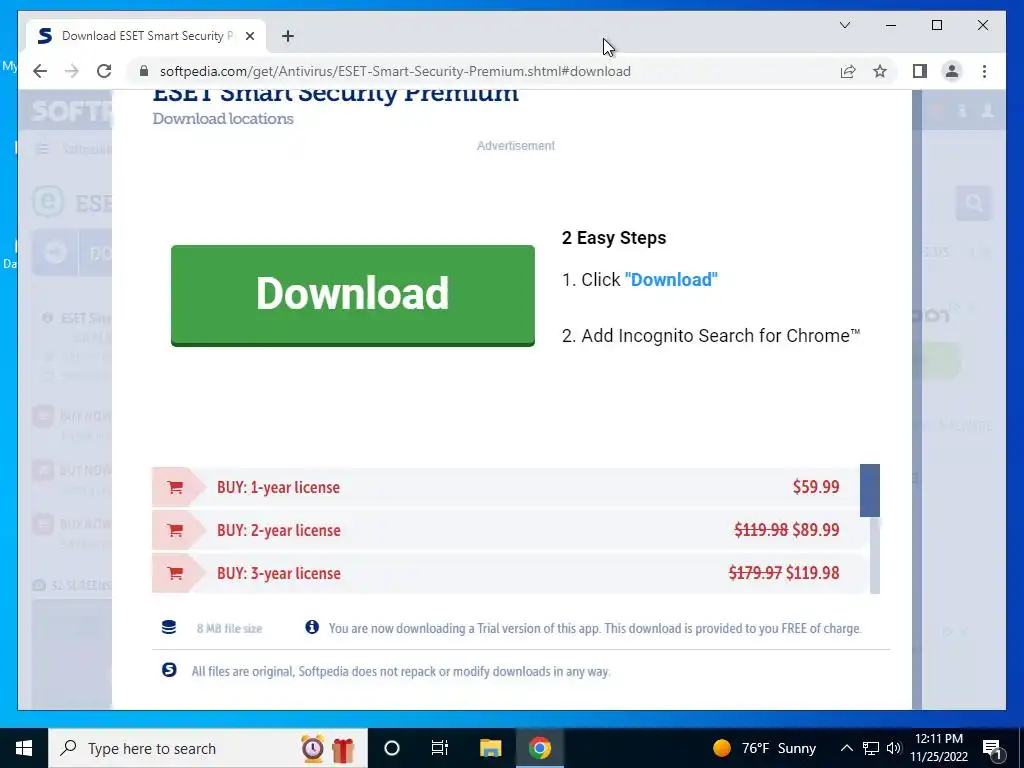
Task: Open clock showing 12:11 PM
Action: pyautogui.click(x=939, y=748)
